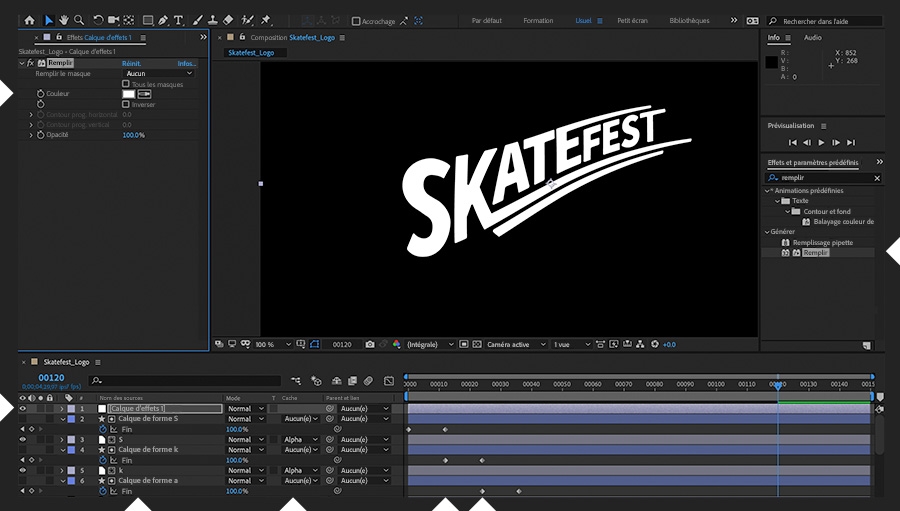Select the Zoom magnifier tool
The height and width of the screenshot is (511, 900).
pyautogui.click(x=78, y=20)
